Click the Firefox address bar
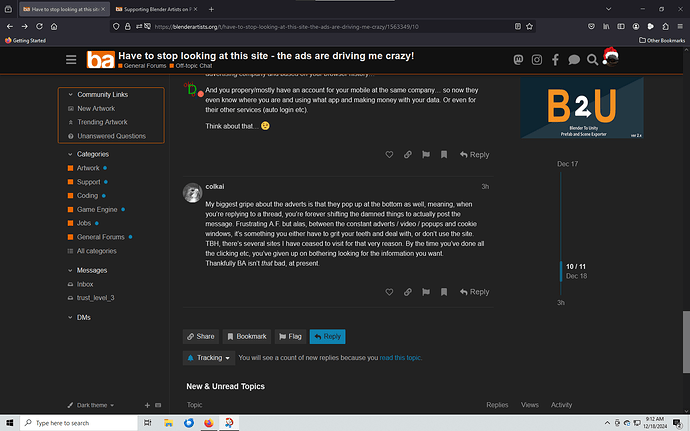This screenshot has width=690, height=431. coord(321,26)
